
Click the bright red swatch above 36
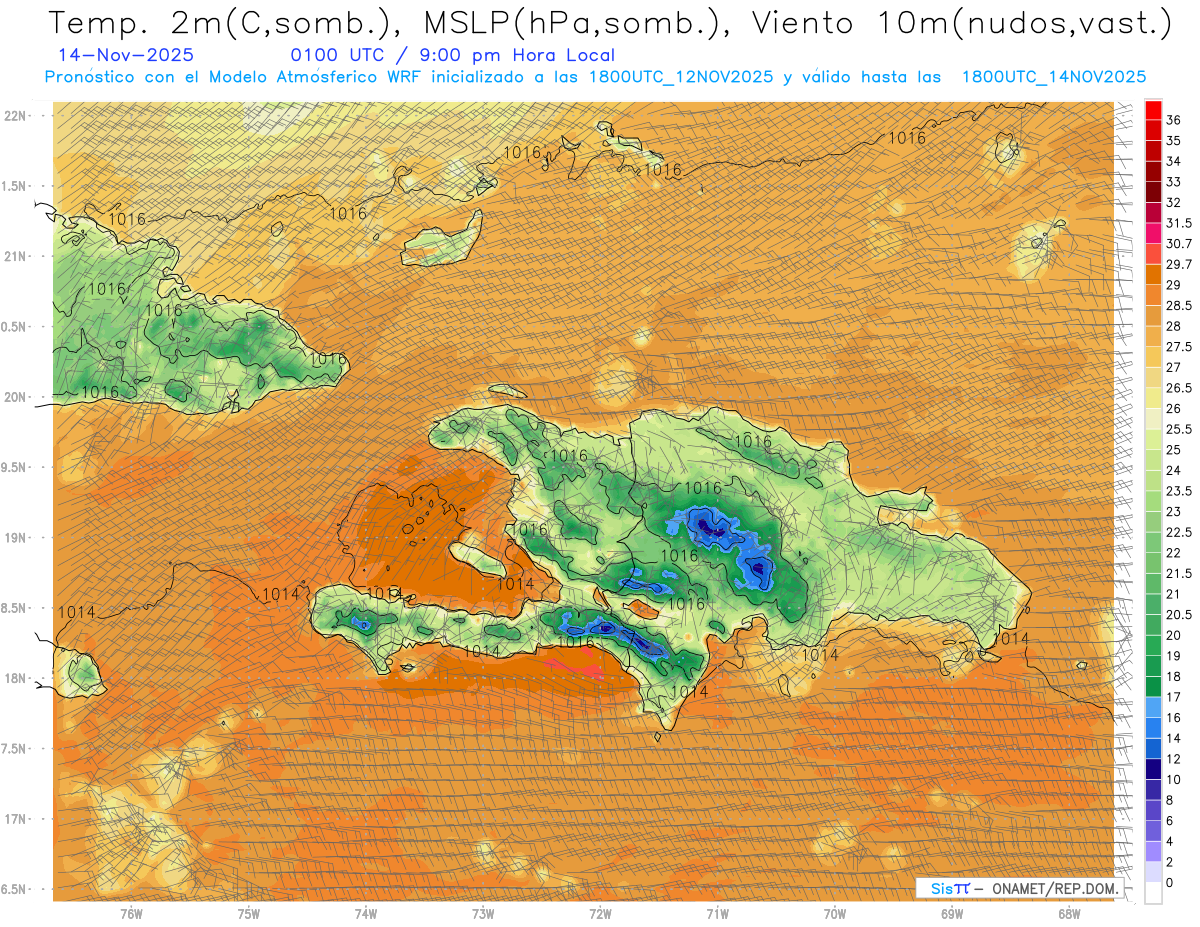1153,109
